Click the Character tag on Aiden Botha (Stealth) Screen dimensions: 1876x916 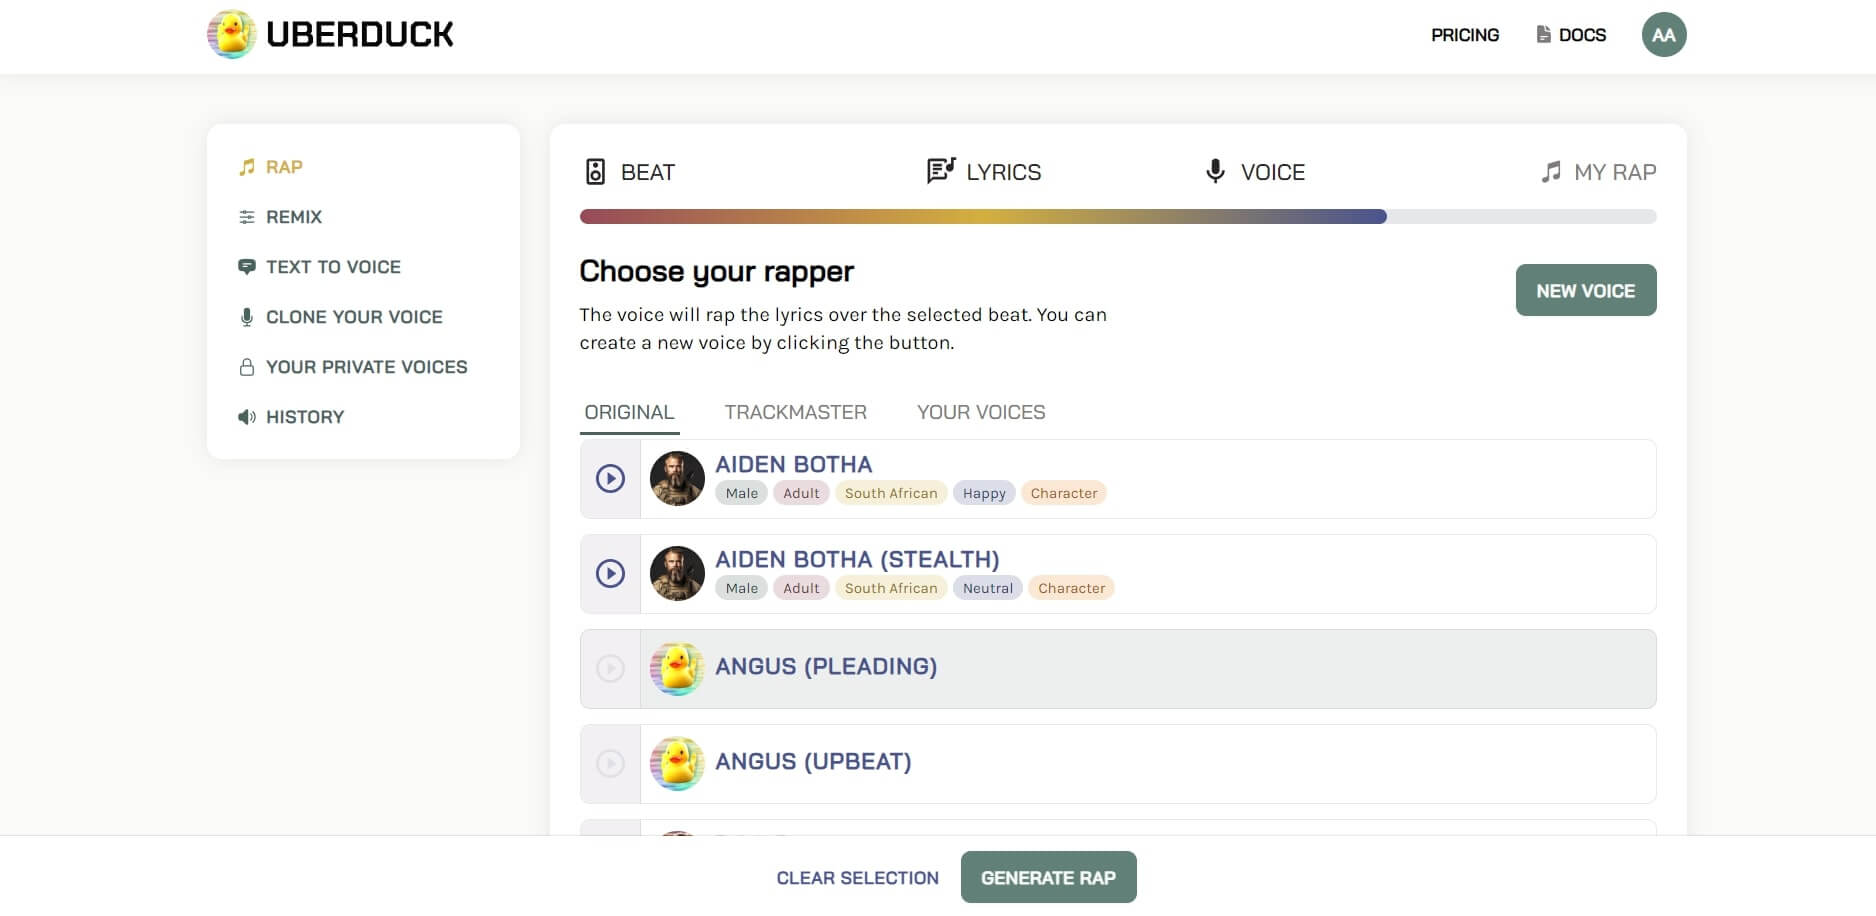click(1072, 588)
